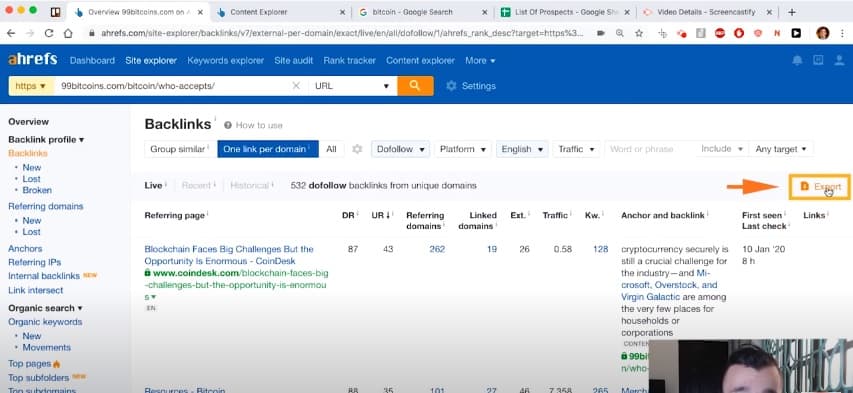Screen dimensions: 853x393
Task: Open the Dofollow filter dropdown
Action: pos(400,149)
